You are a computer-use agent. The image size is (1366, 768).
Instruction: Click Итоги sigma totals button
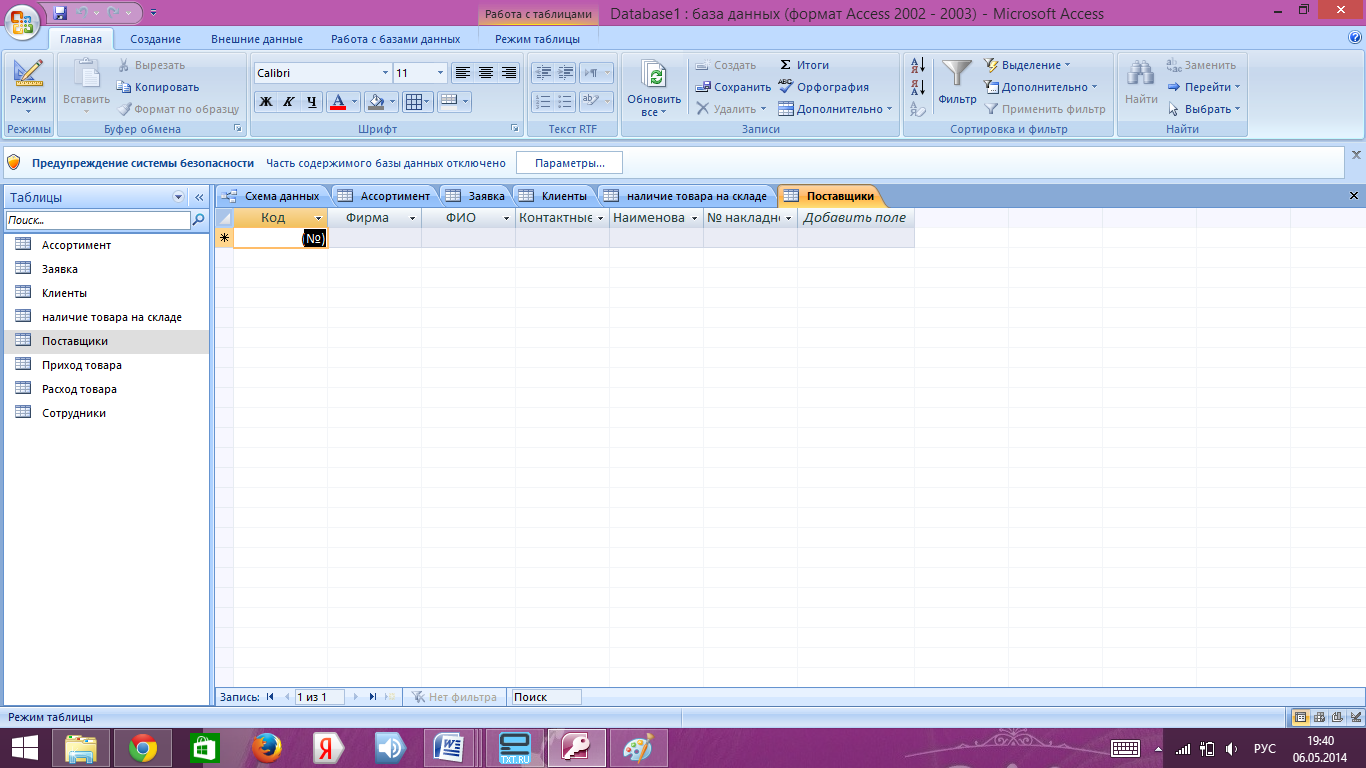(804, 65)
